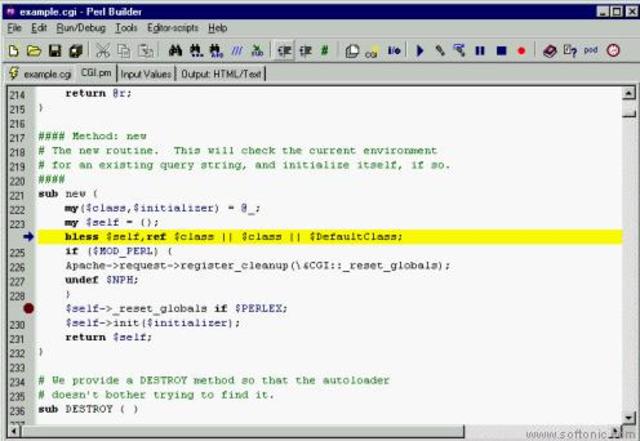640x441 pixels.
Task: Toggle breakpoint with the red dot icon
Action: click(521, 51)
